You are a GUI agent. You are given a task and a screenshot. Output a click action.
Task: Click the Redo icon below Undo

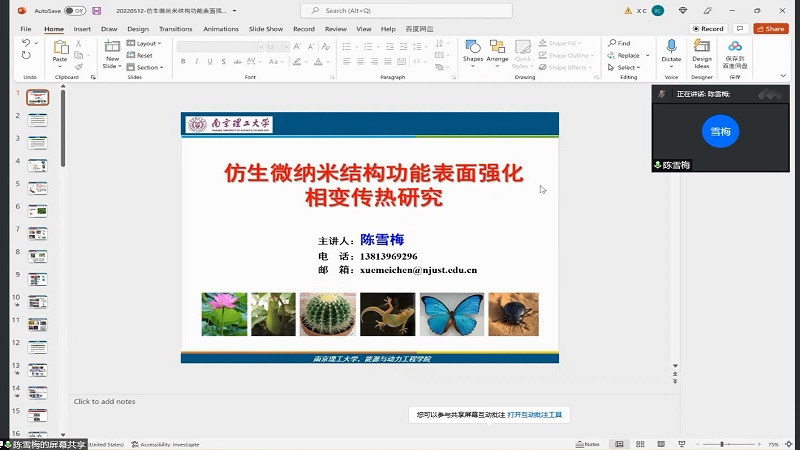(26, 55)
